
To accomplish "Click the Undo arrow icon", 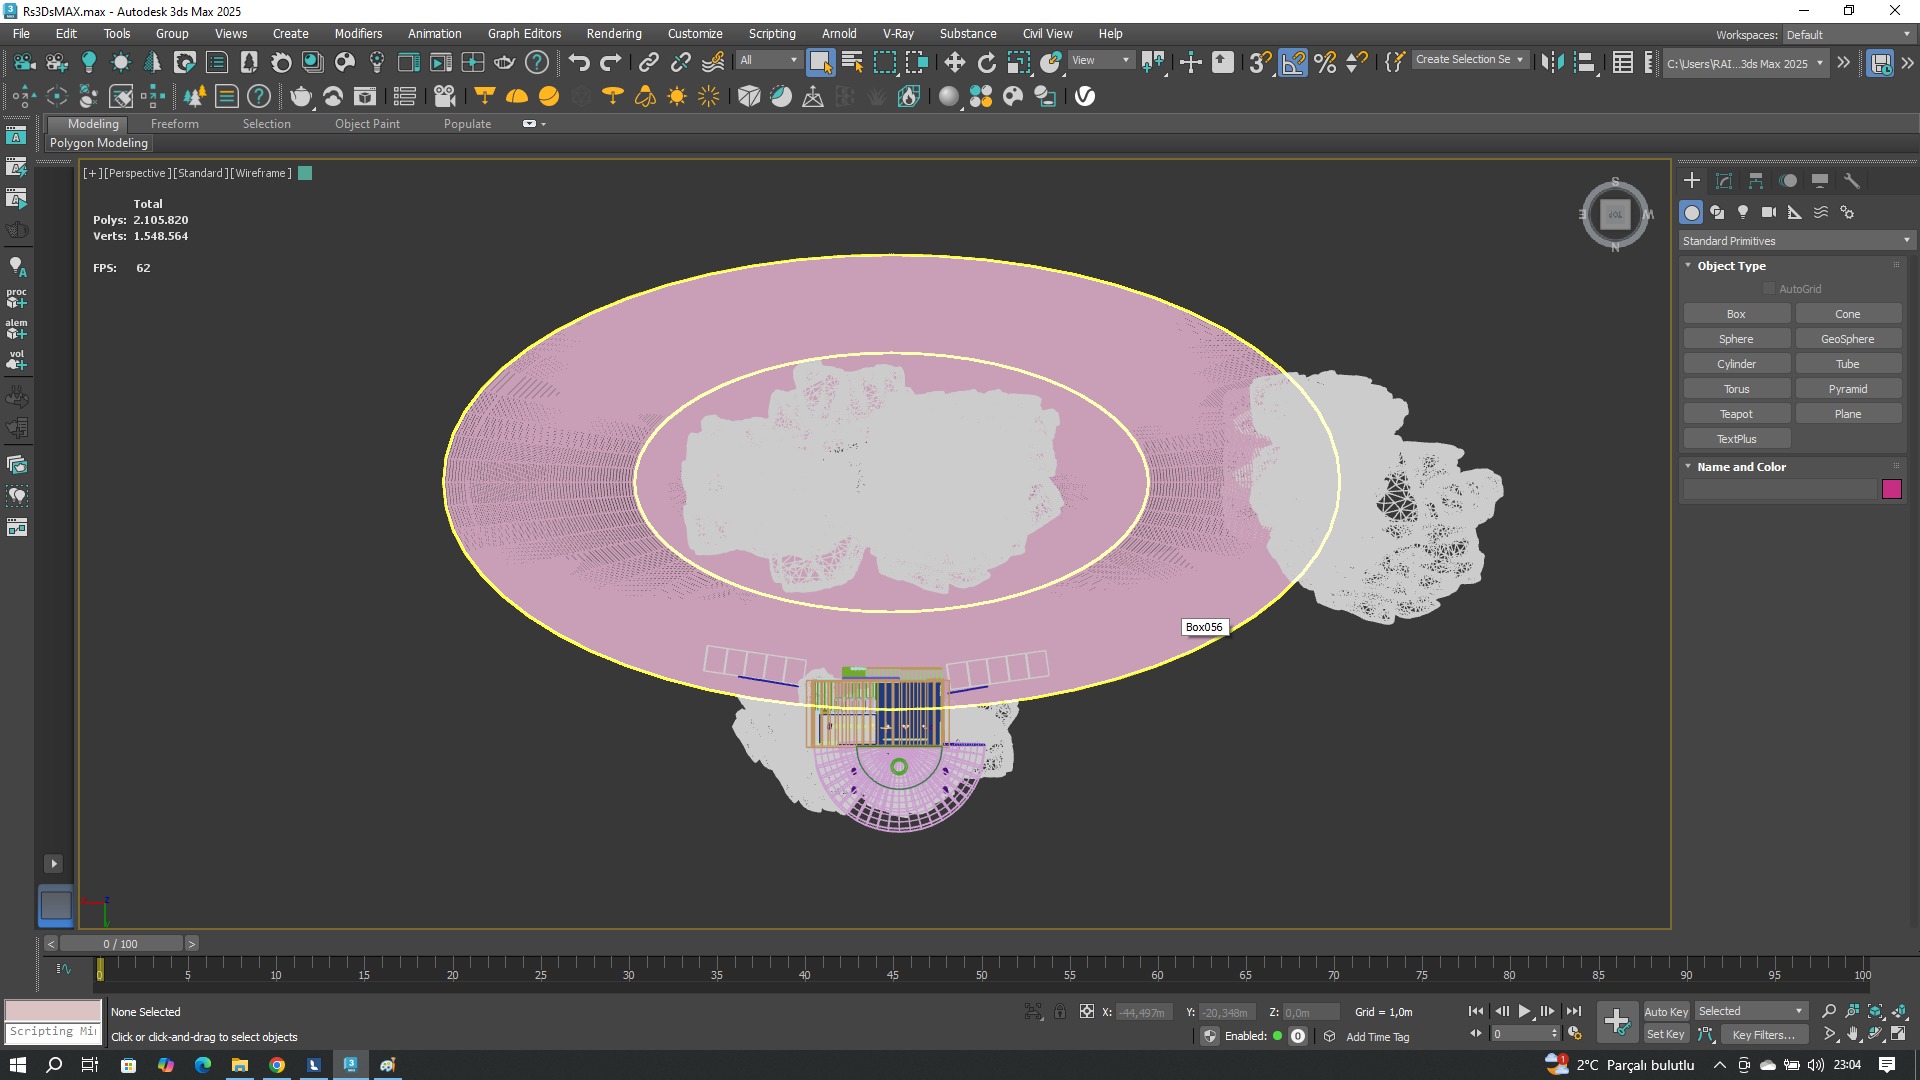I will pyautogui.click(x=578, y=62).
